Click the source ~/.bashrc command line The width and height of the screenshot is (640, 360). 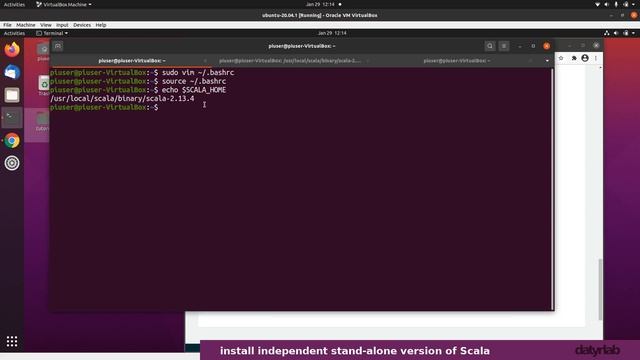pyautogui.click(x=194, y=81)
